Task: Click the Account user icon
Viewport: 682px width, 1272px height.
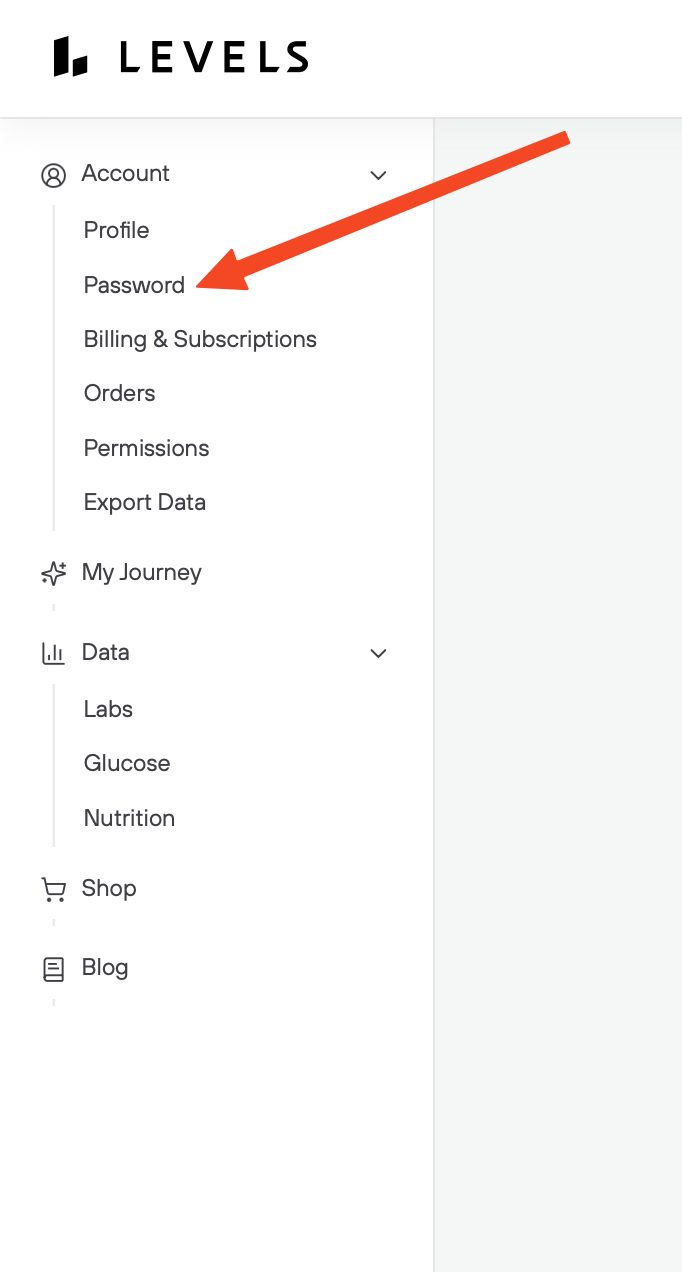Action: (53, 175)
